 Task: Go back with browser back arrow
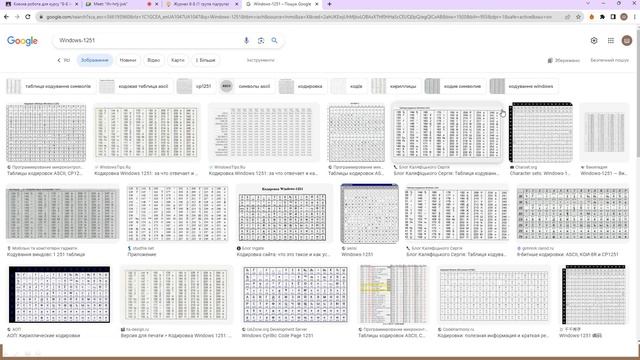click(x=6, y=17)
